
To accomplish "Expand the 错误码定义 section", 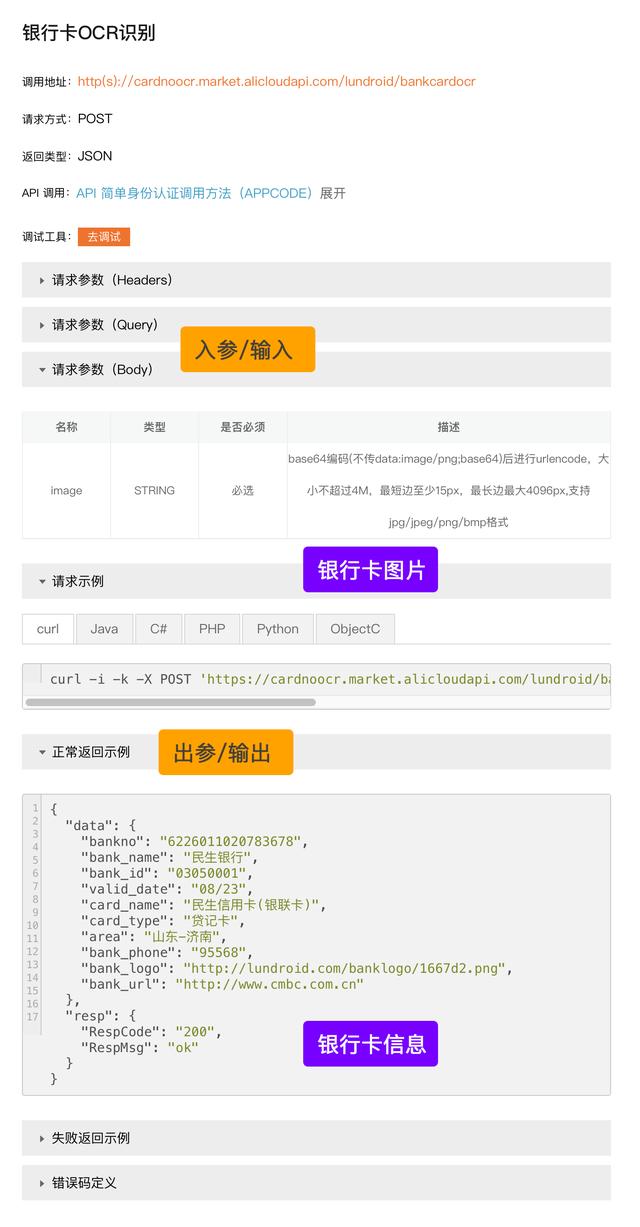I will 84,1182.
